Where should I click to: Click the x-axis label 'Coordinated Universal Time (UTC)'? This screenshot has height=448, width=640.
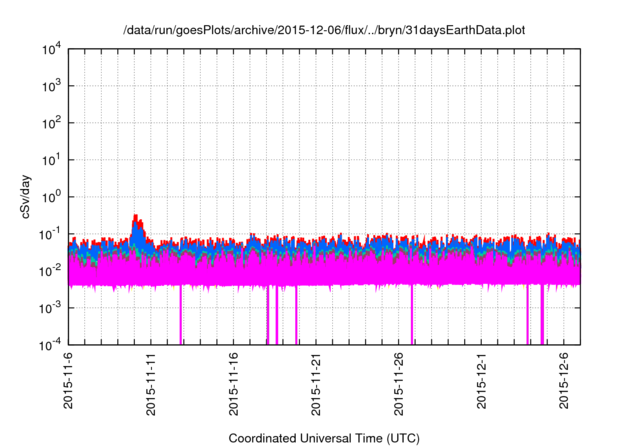tap(324, 438)
